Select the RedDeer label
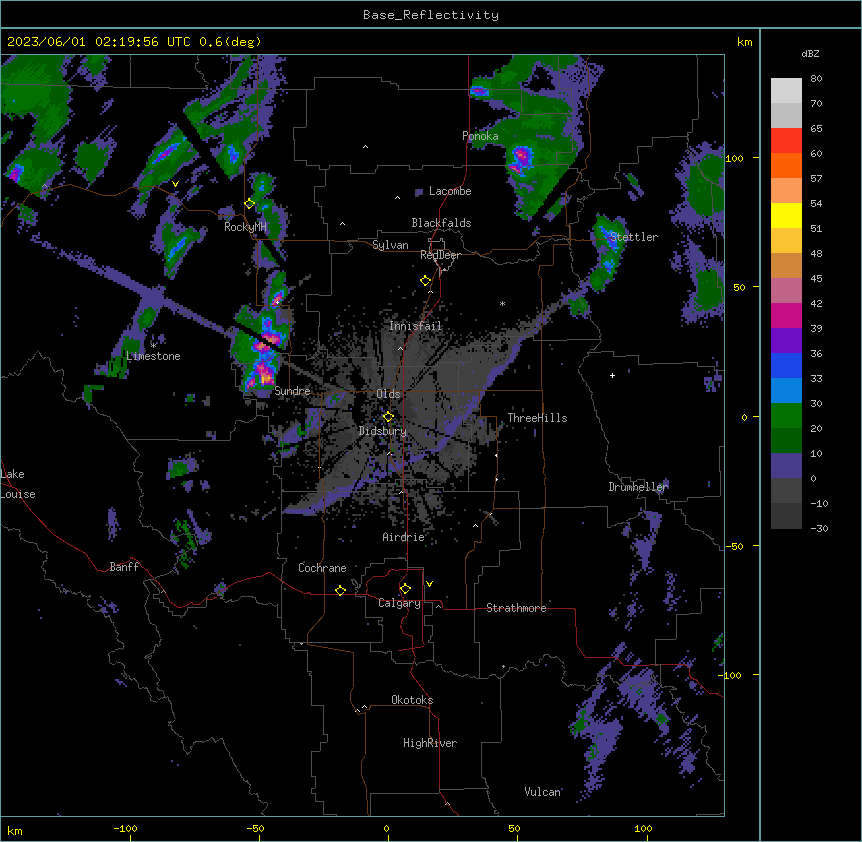Viewport: 862px width, 842px height. click(440, 255)
